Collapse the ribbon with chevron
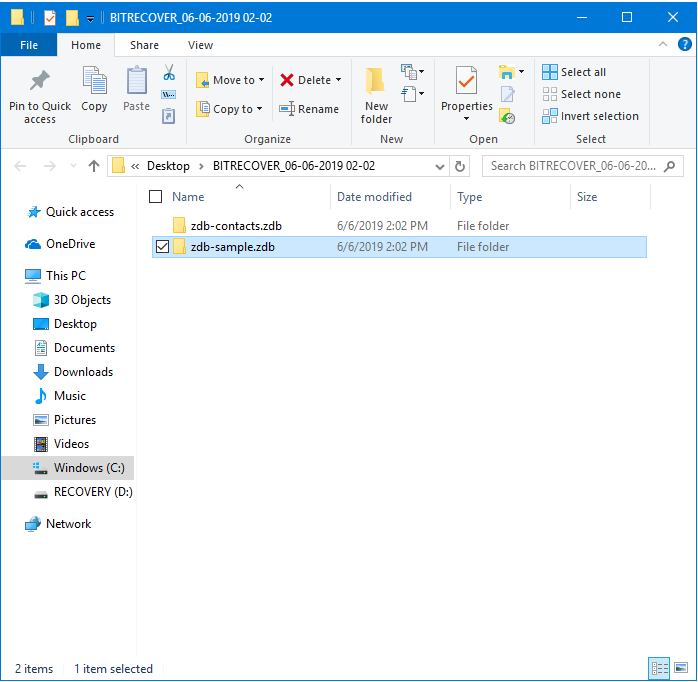Screen dimensions: 698x682 663,44
